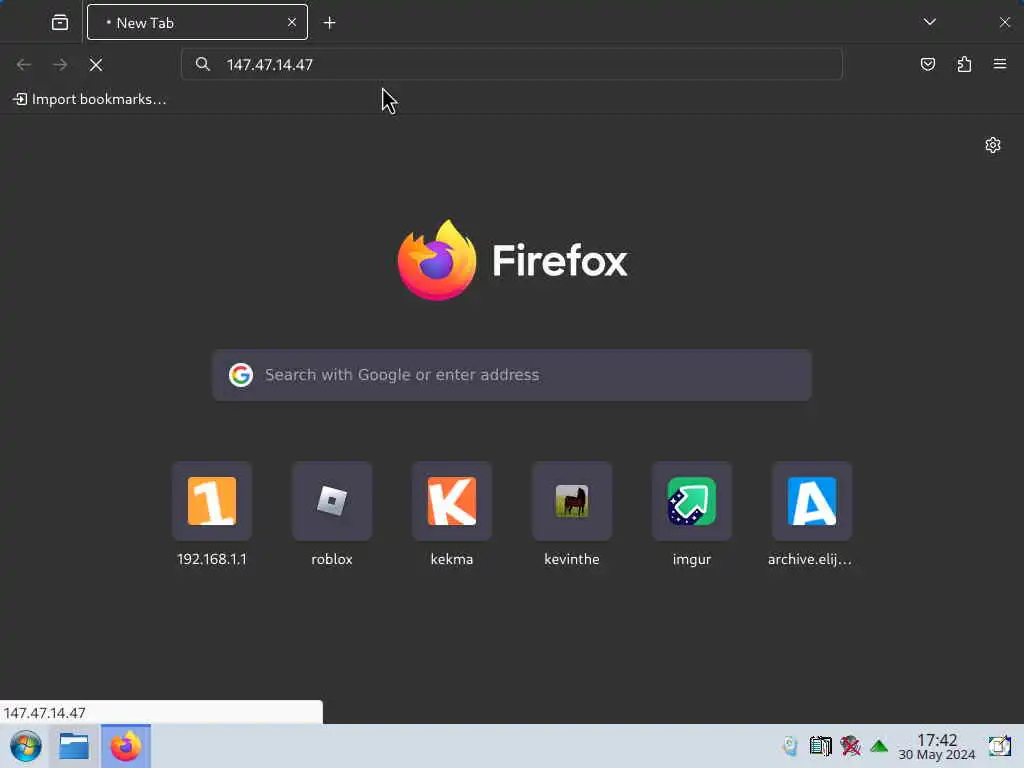
Task: Click the show desktop icon at taskbar end
Action: [1000, 746]
